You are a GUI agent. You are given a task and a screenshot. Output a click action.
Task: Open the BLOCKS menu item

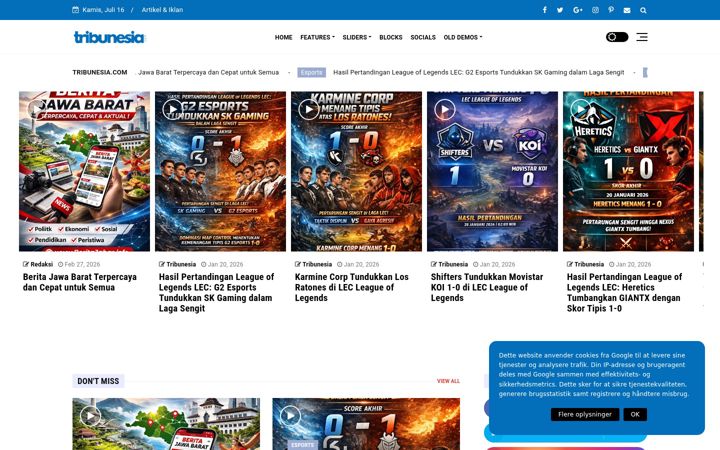(391, 37)
